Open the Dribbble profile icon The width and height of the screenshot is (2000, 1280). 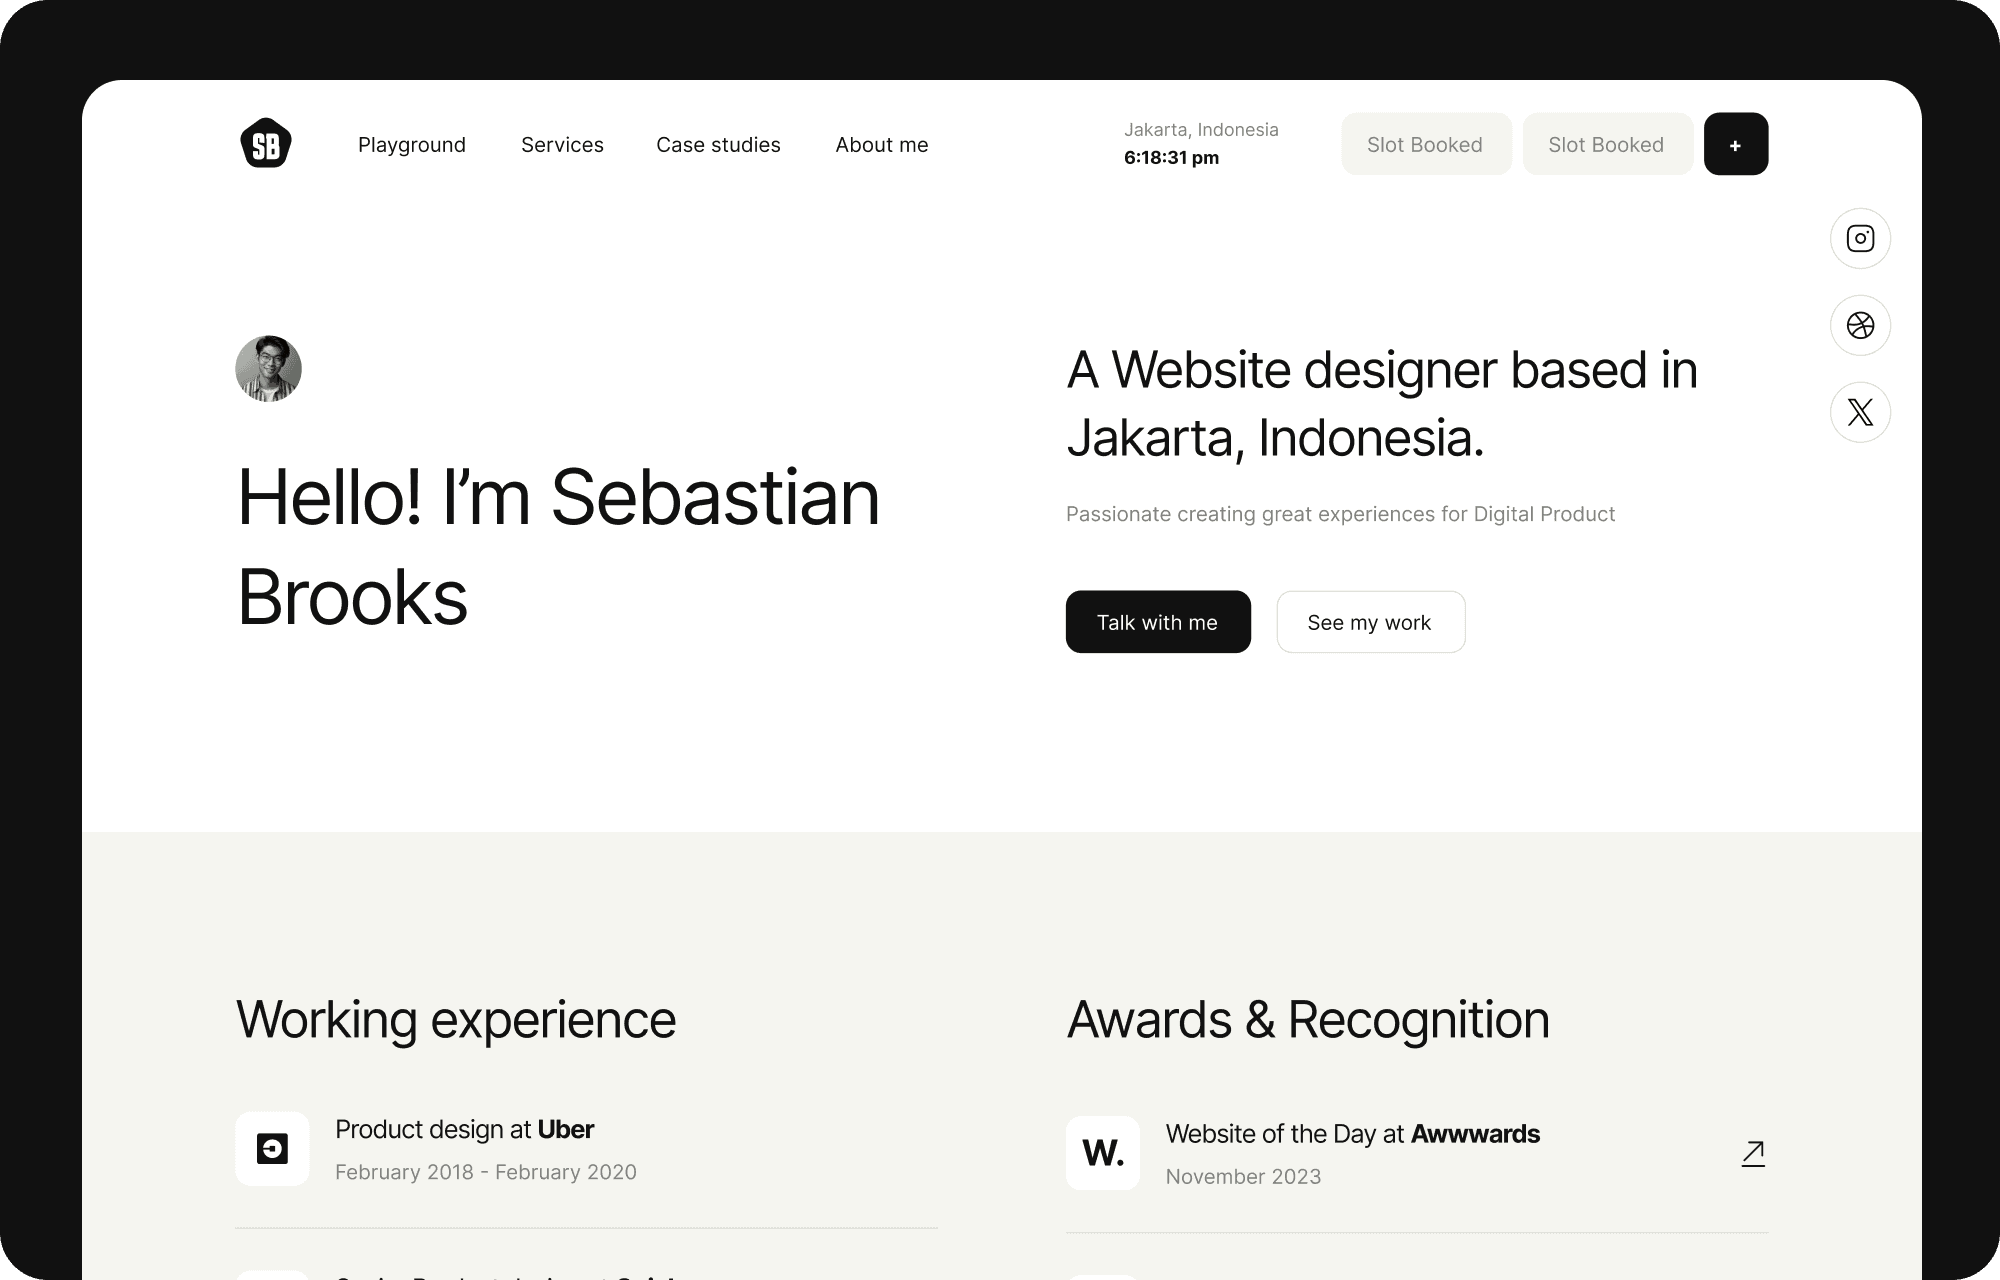click(x=1860, y=325)
